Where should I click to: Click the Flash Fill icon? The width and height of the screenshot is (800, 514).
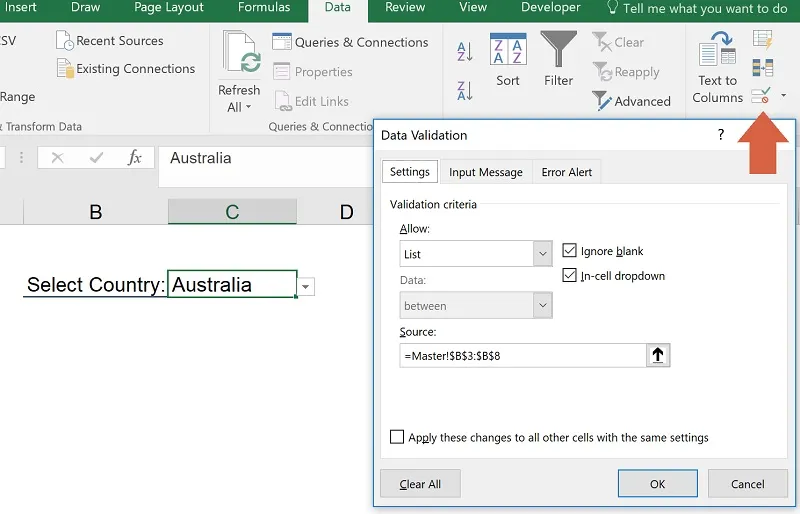click(x=762, y=40)
